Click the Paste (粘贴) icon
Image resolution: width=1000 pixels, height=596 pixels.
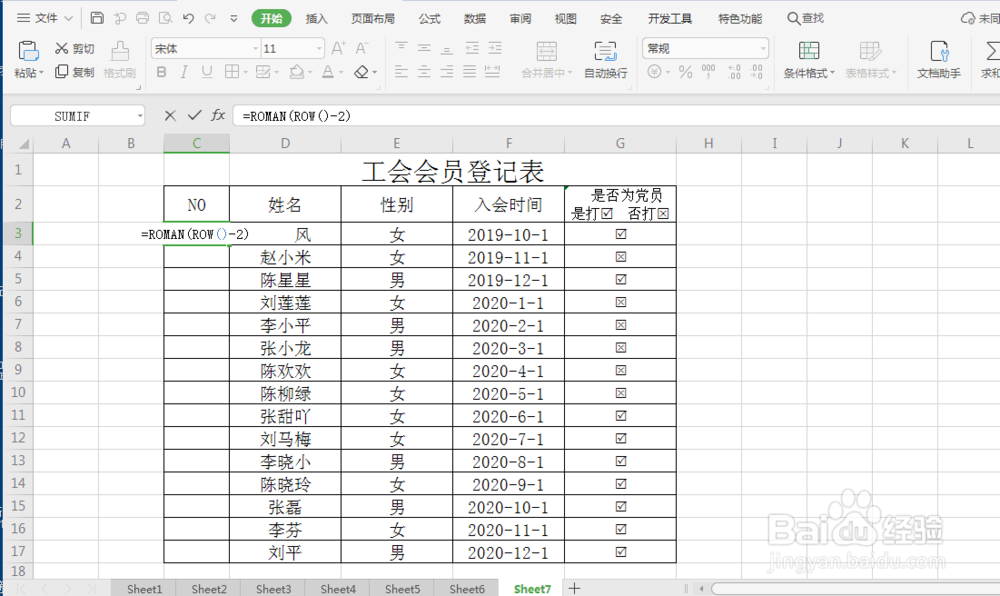point(28,50)
